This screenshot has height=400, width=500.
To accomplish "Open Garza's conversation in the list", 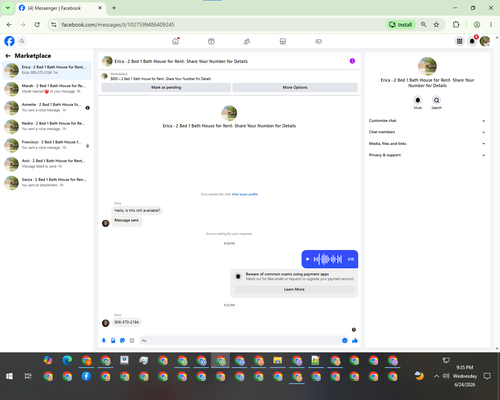I will [x=47, y=182].
